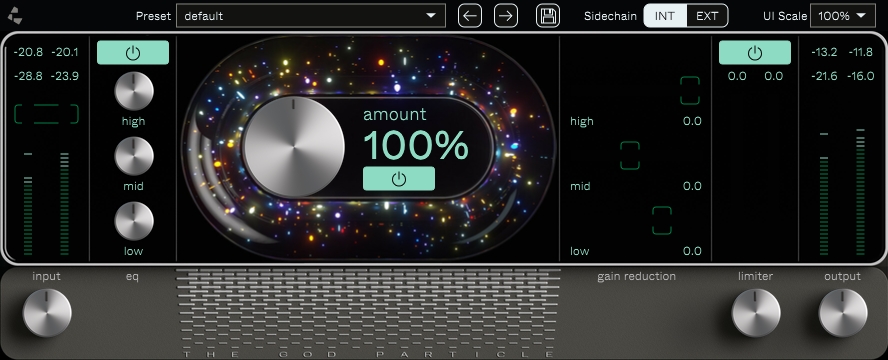Save the preset with the floppy disk icon
888x360 pixels.
(x=548, y=16)
